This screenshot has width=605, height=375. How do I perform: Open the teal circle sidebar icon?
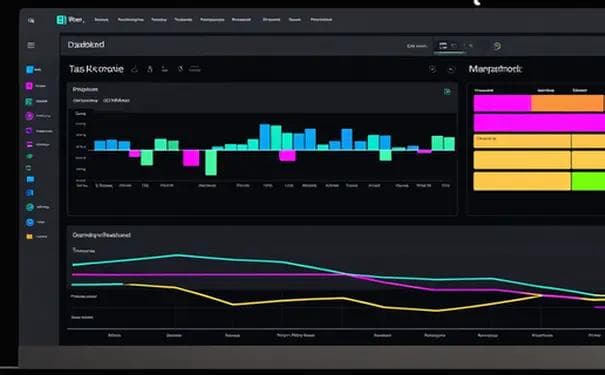(x=30, y=207)
